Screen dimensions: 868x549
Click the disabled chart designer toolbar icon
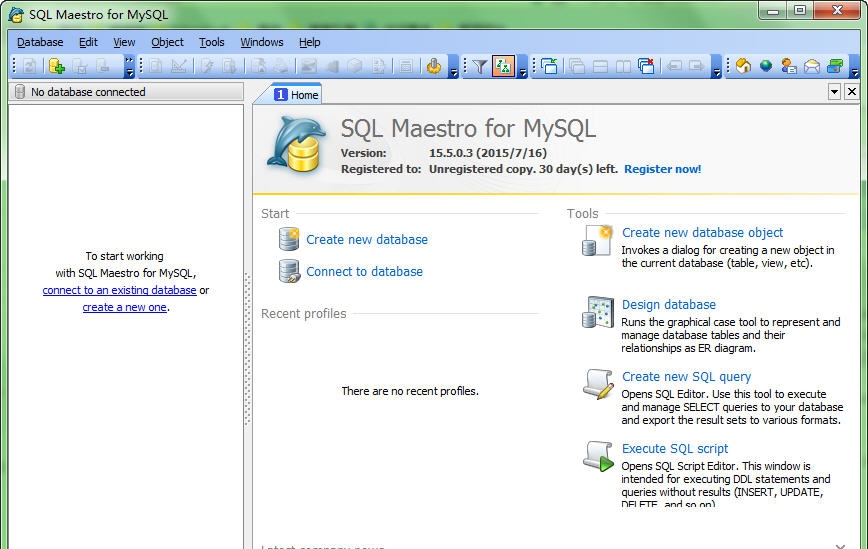(x=179, y=66)
